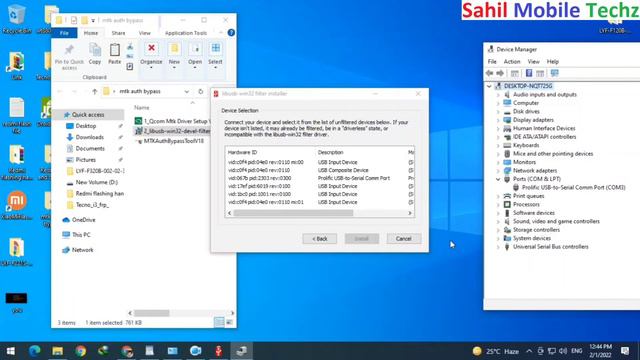Open the Recycle Bin desktop icon

click(16, 20)
